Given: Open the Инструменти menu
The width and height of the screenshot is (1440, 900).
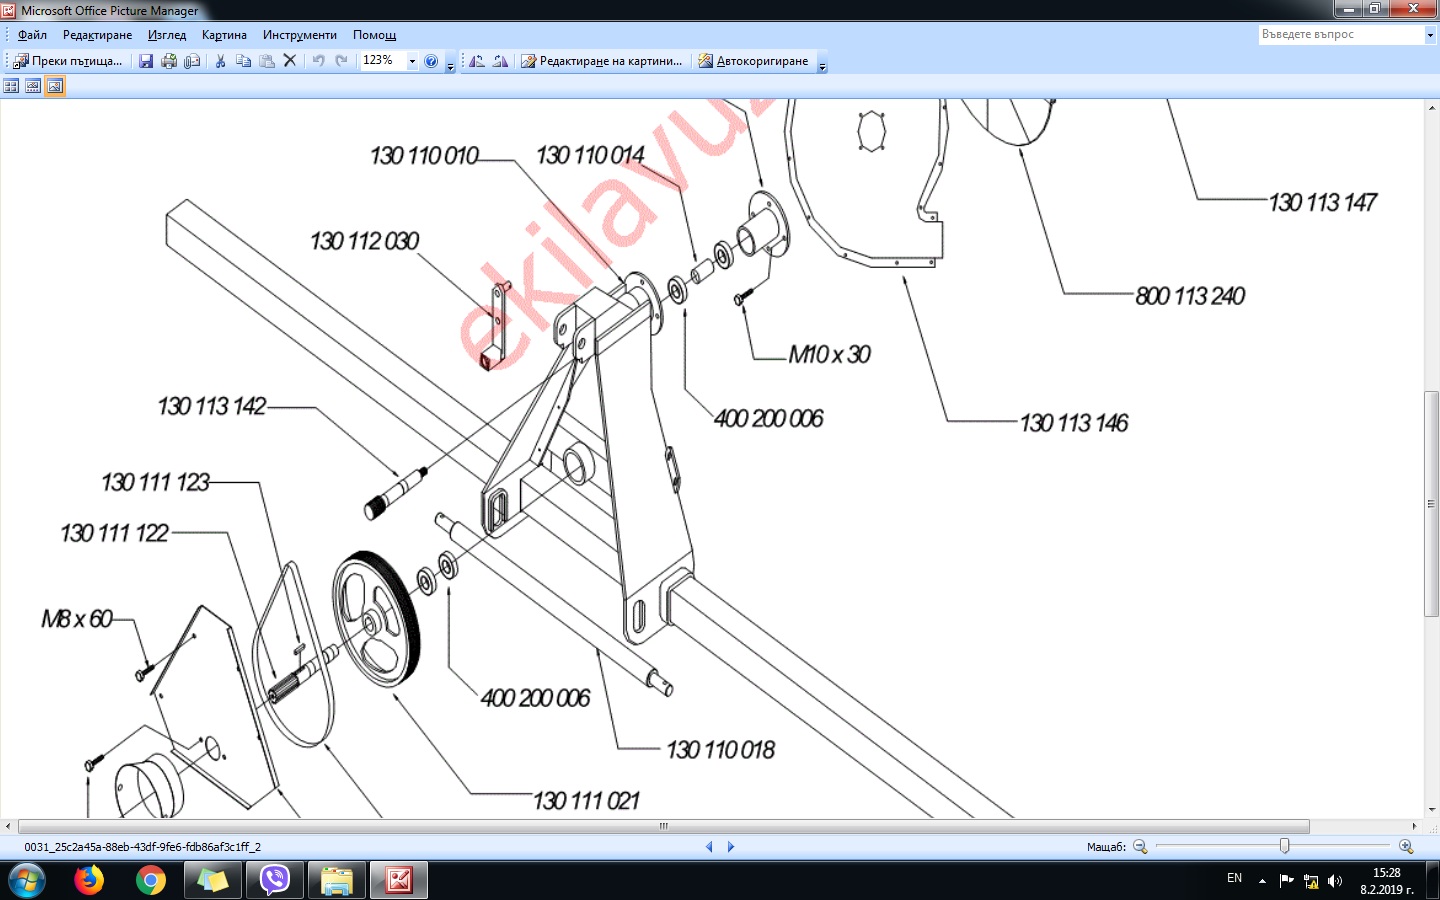Looking at the screenshot, I should 300,35.
